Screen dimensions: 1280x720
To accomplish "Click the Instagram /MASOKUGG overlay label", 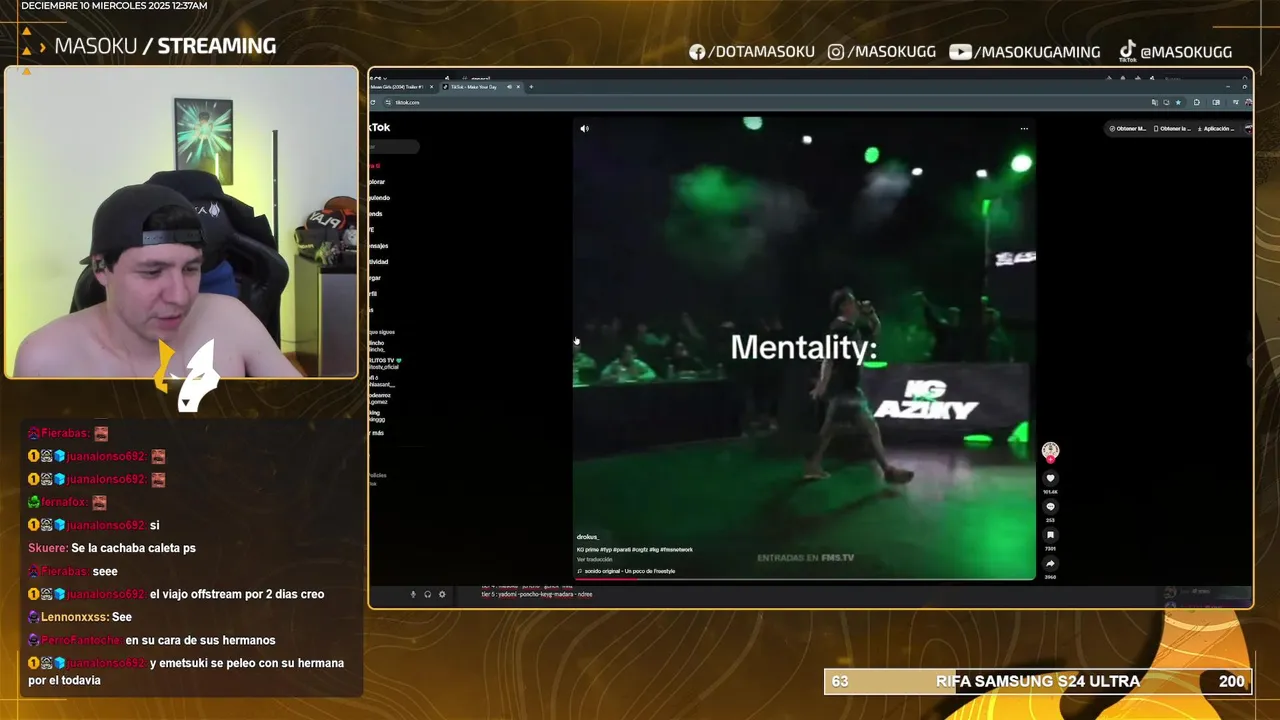I will click(x=880, y=52).
